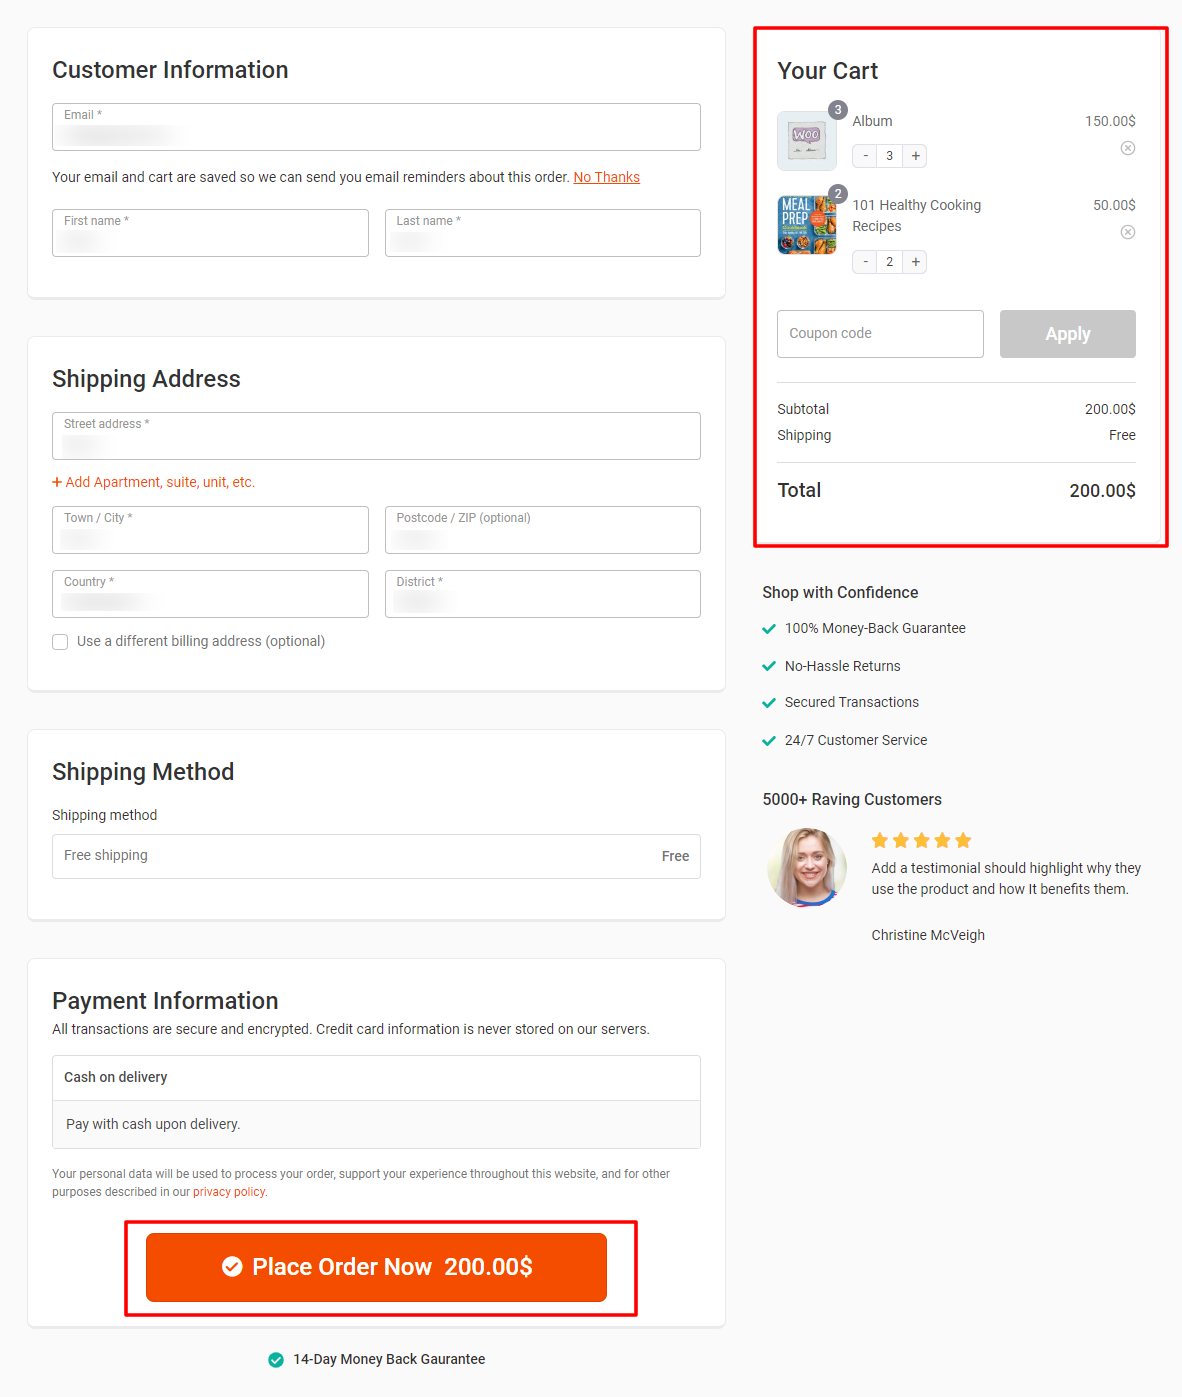This screenshot has width=1182, height=1397.
Task: Open the District selection field
Action: 543,594
